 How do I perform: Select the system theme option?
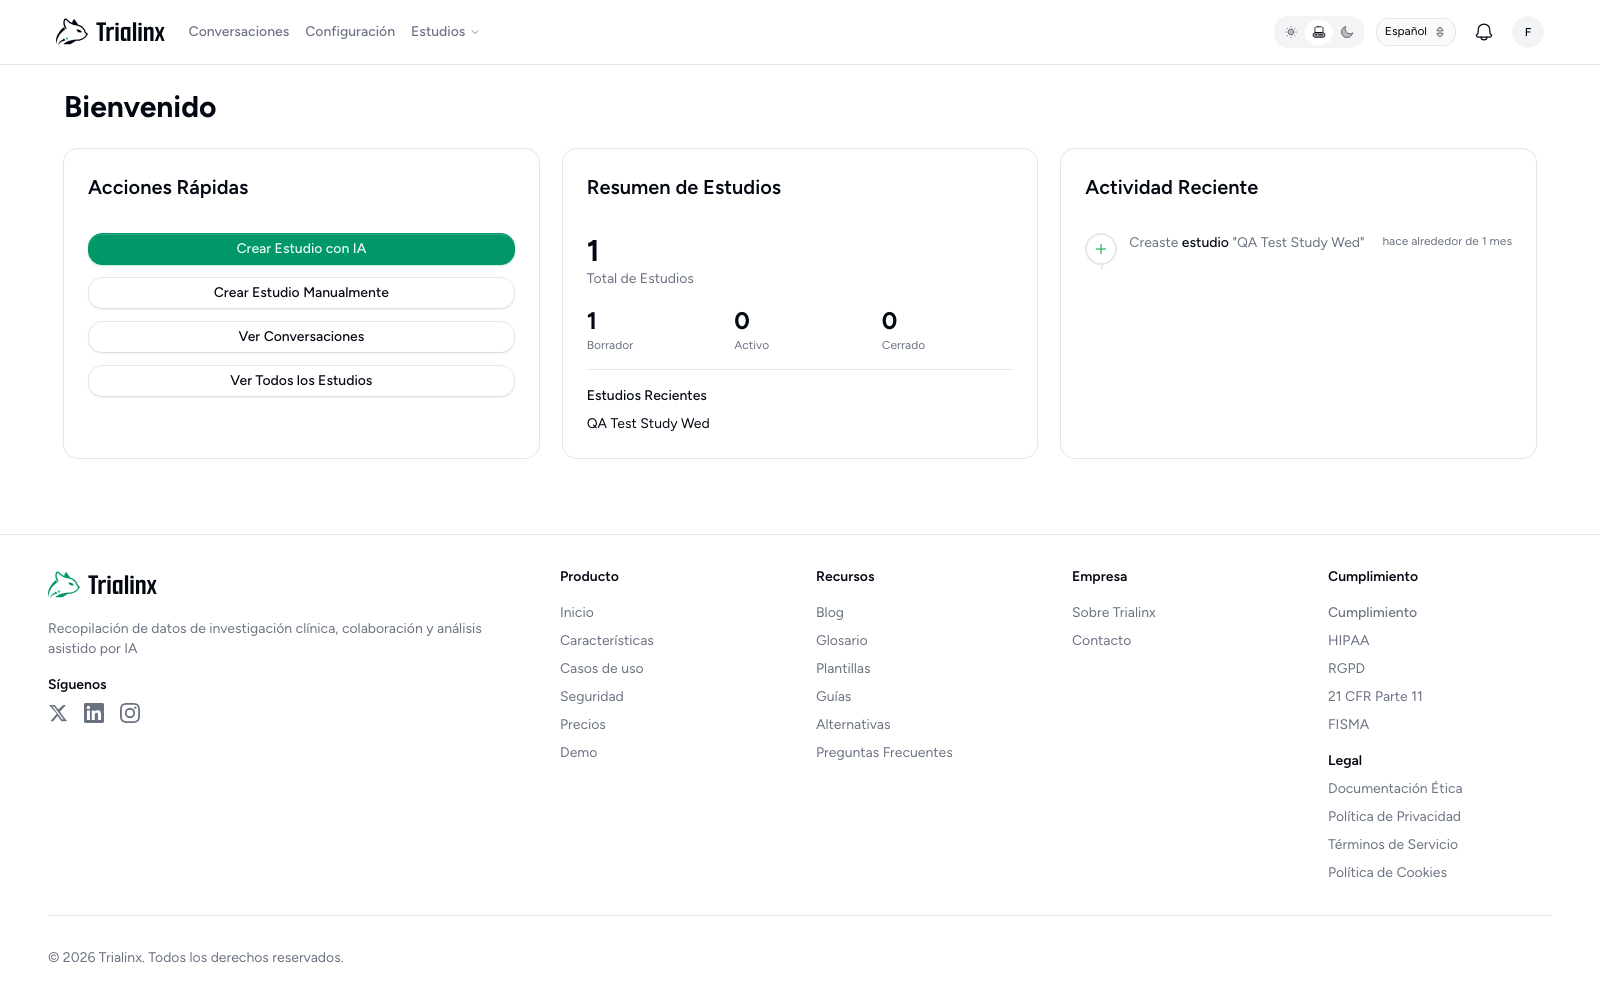click(x=1319, y=32)
